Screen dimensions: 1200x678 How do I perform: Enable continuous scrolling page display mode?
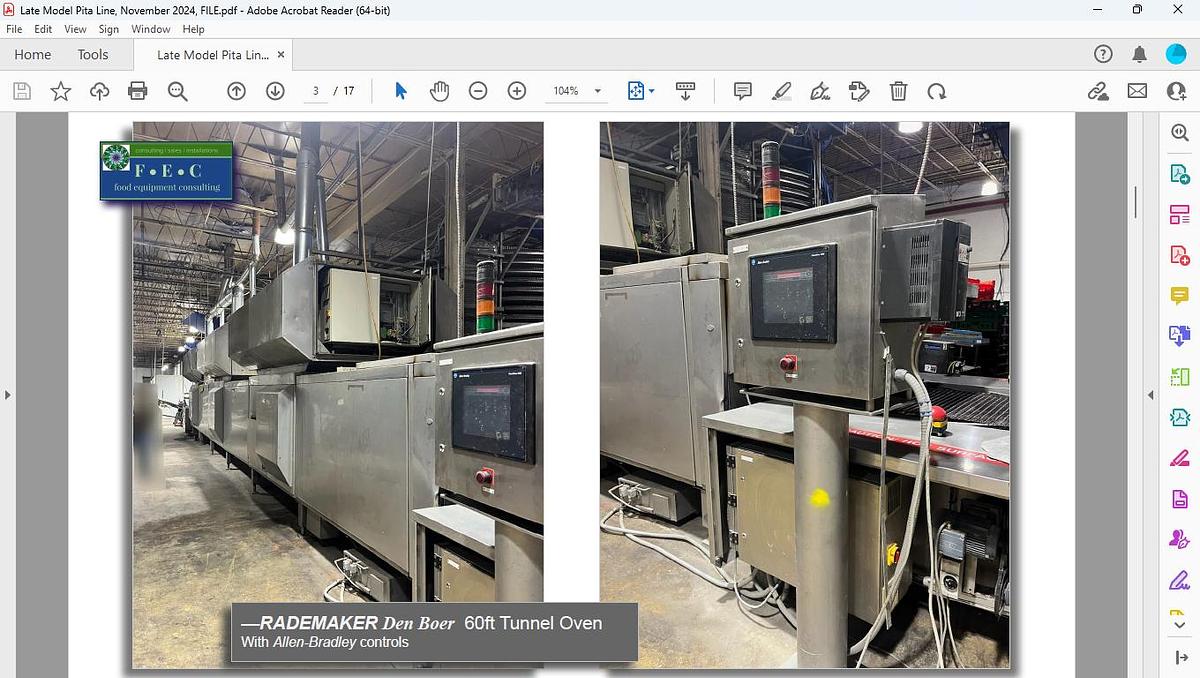tap(685, 90)
